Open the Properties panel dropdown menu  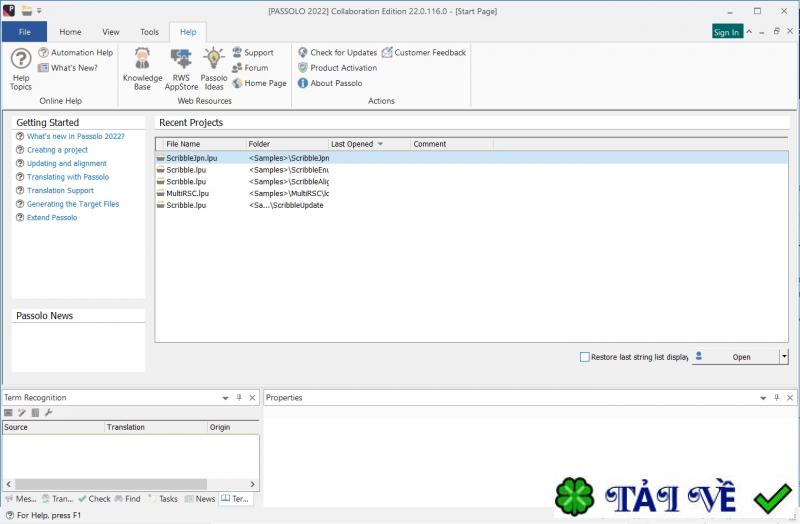(763, 398)
